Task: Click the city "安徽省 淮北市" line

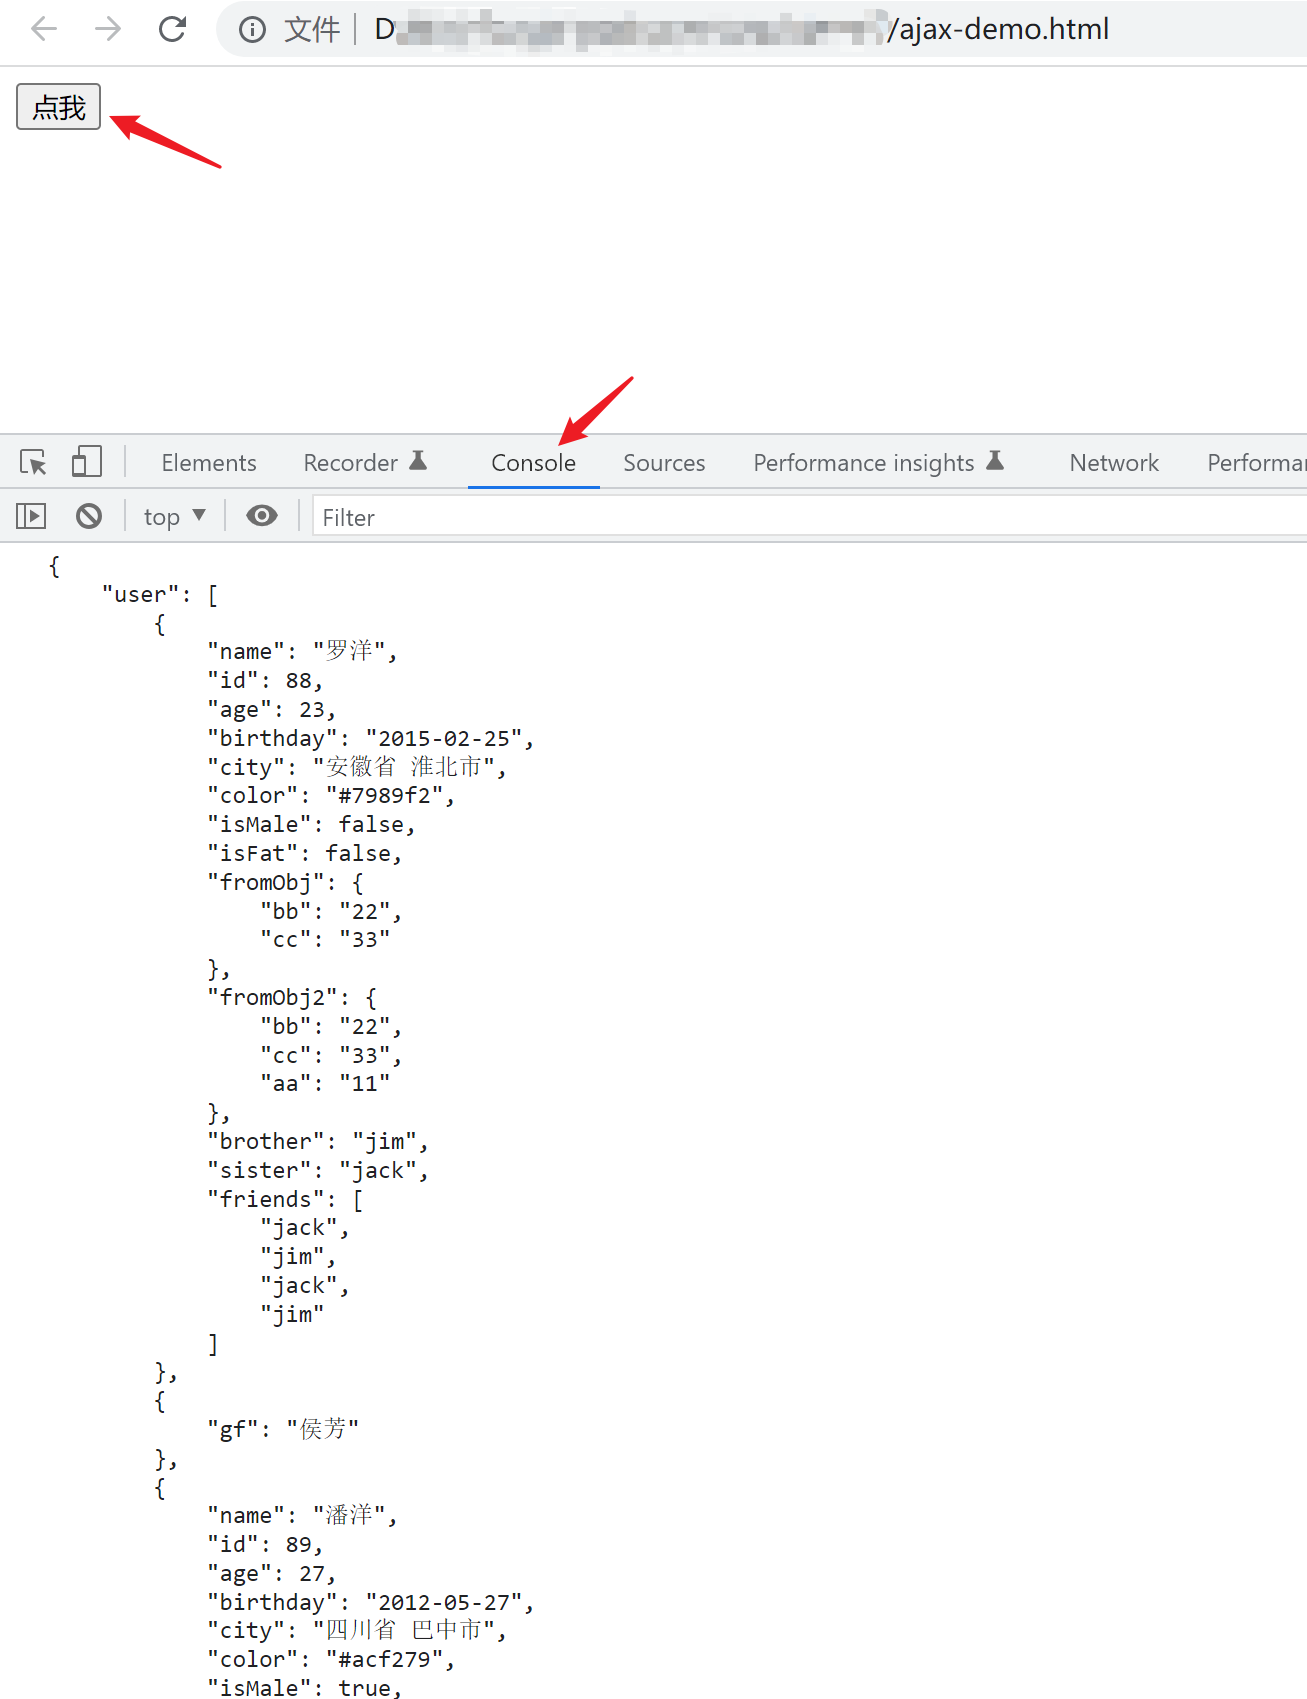Action: pyautogui.click(x=357, y=768)
